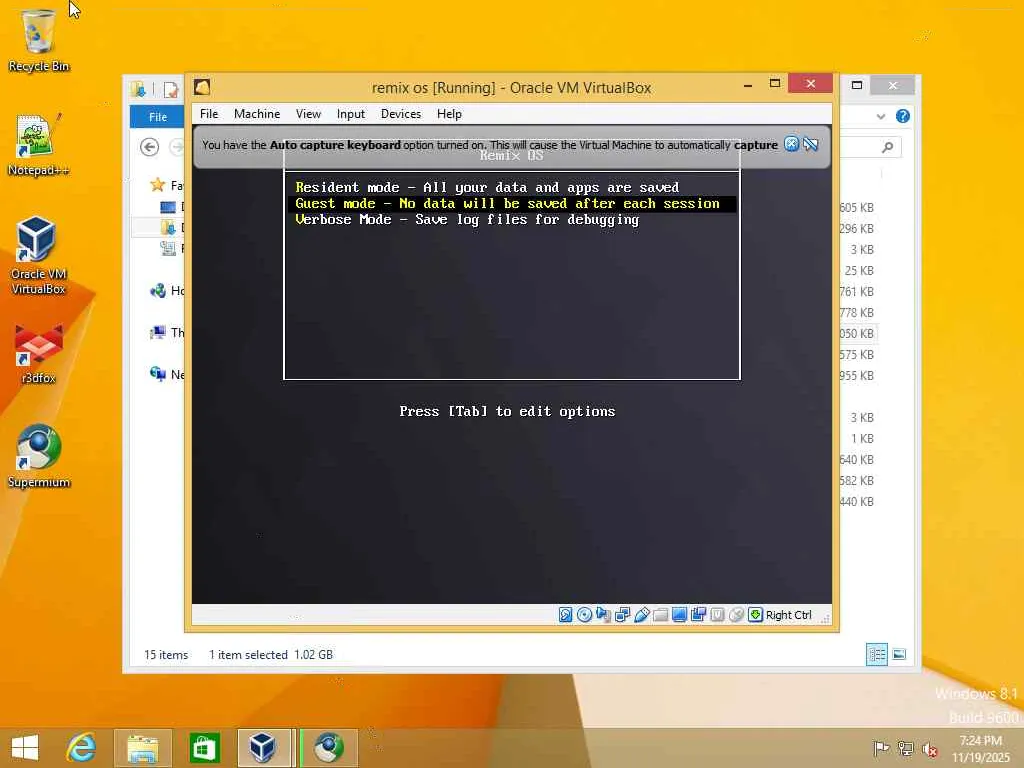Launch Internet Explorer from the taskbar
Image resolution: width=1024 pixels, height=768 pixels.
pos(82,748)
